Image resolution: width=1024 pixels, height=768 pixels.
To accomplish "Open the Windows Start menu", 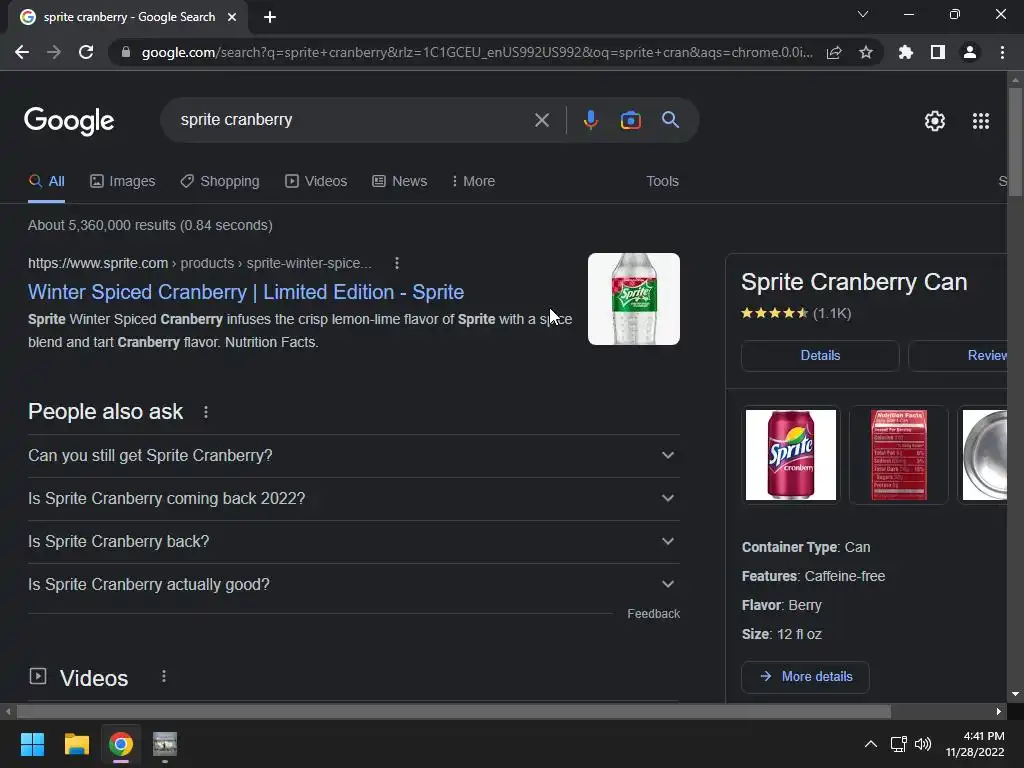I will 32,744.
